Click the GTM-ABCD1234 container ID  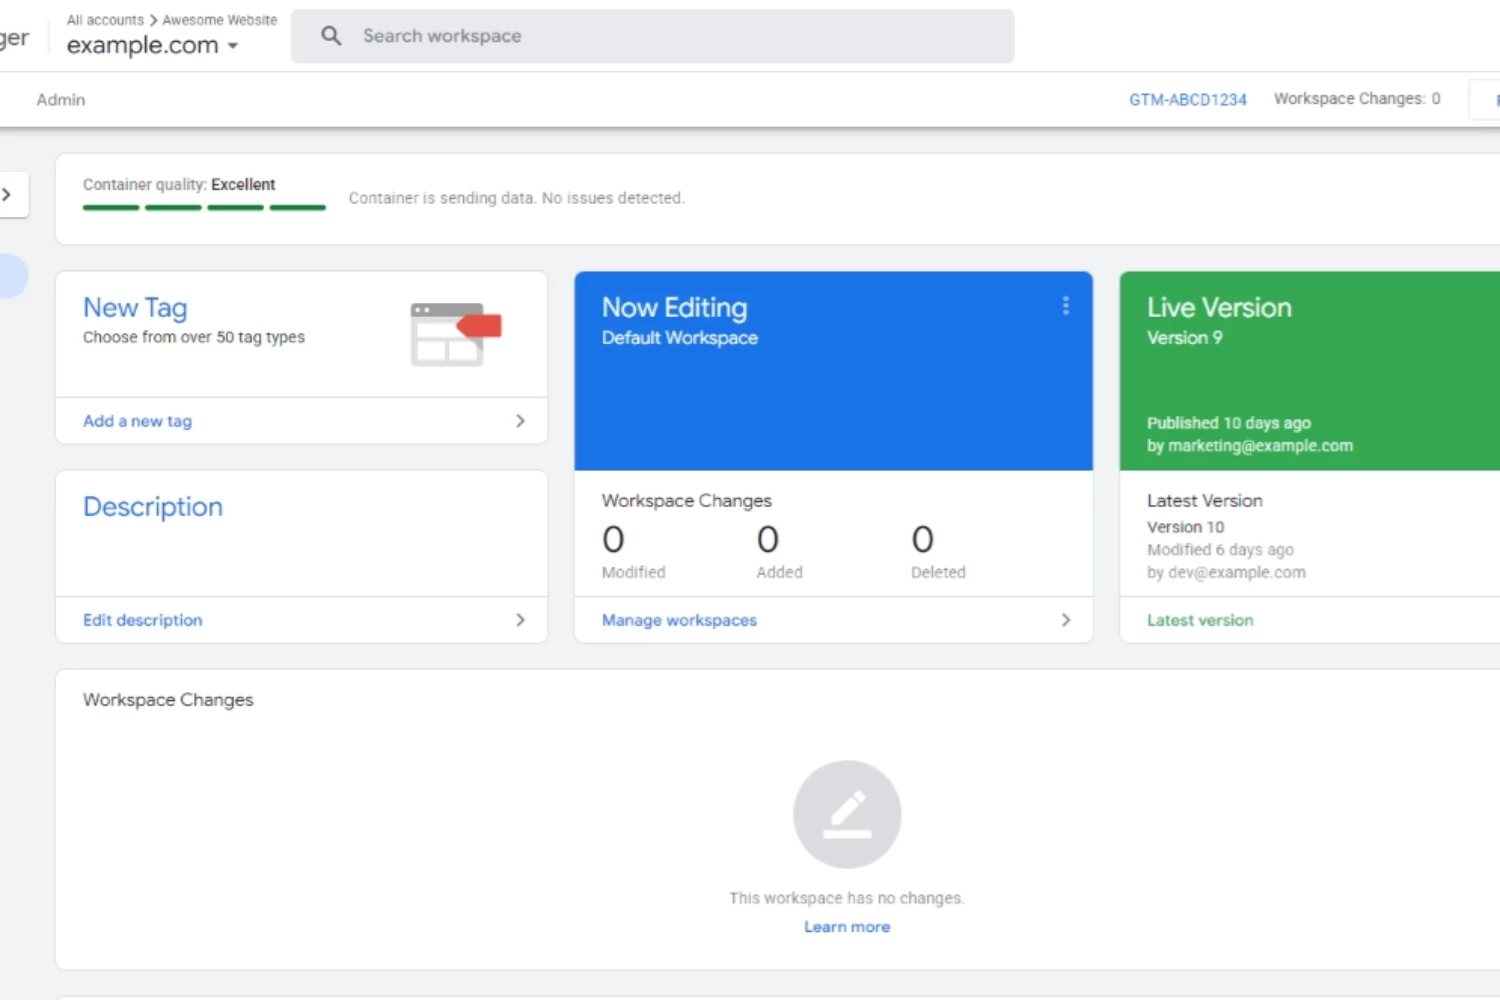point(1188,99)
